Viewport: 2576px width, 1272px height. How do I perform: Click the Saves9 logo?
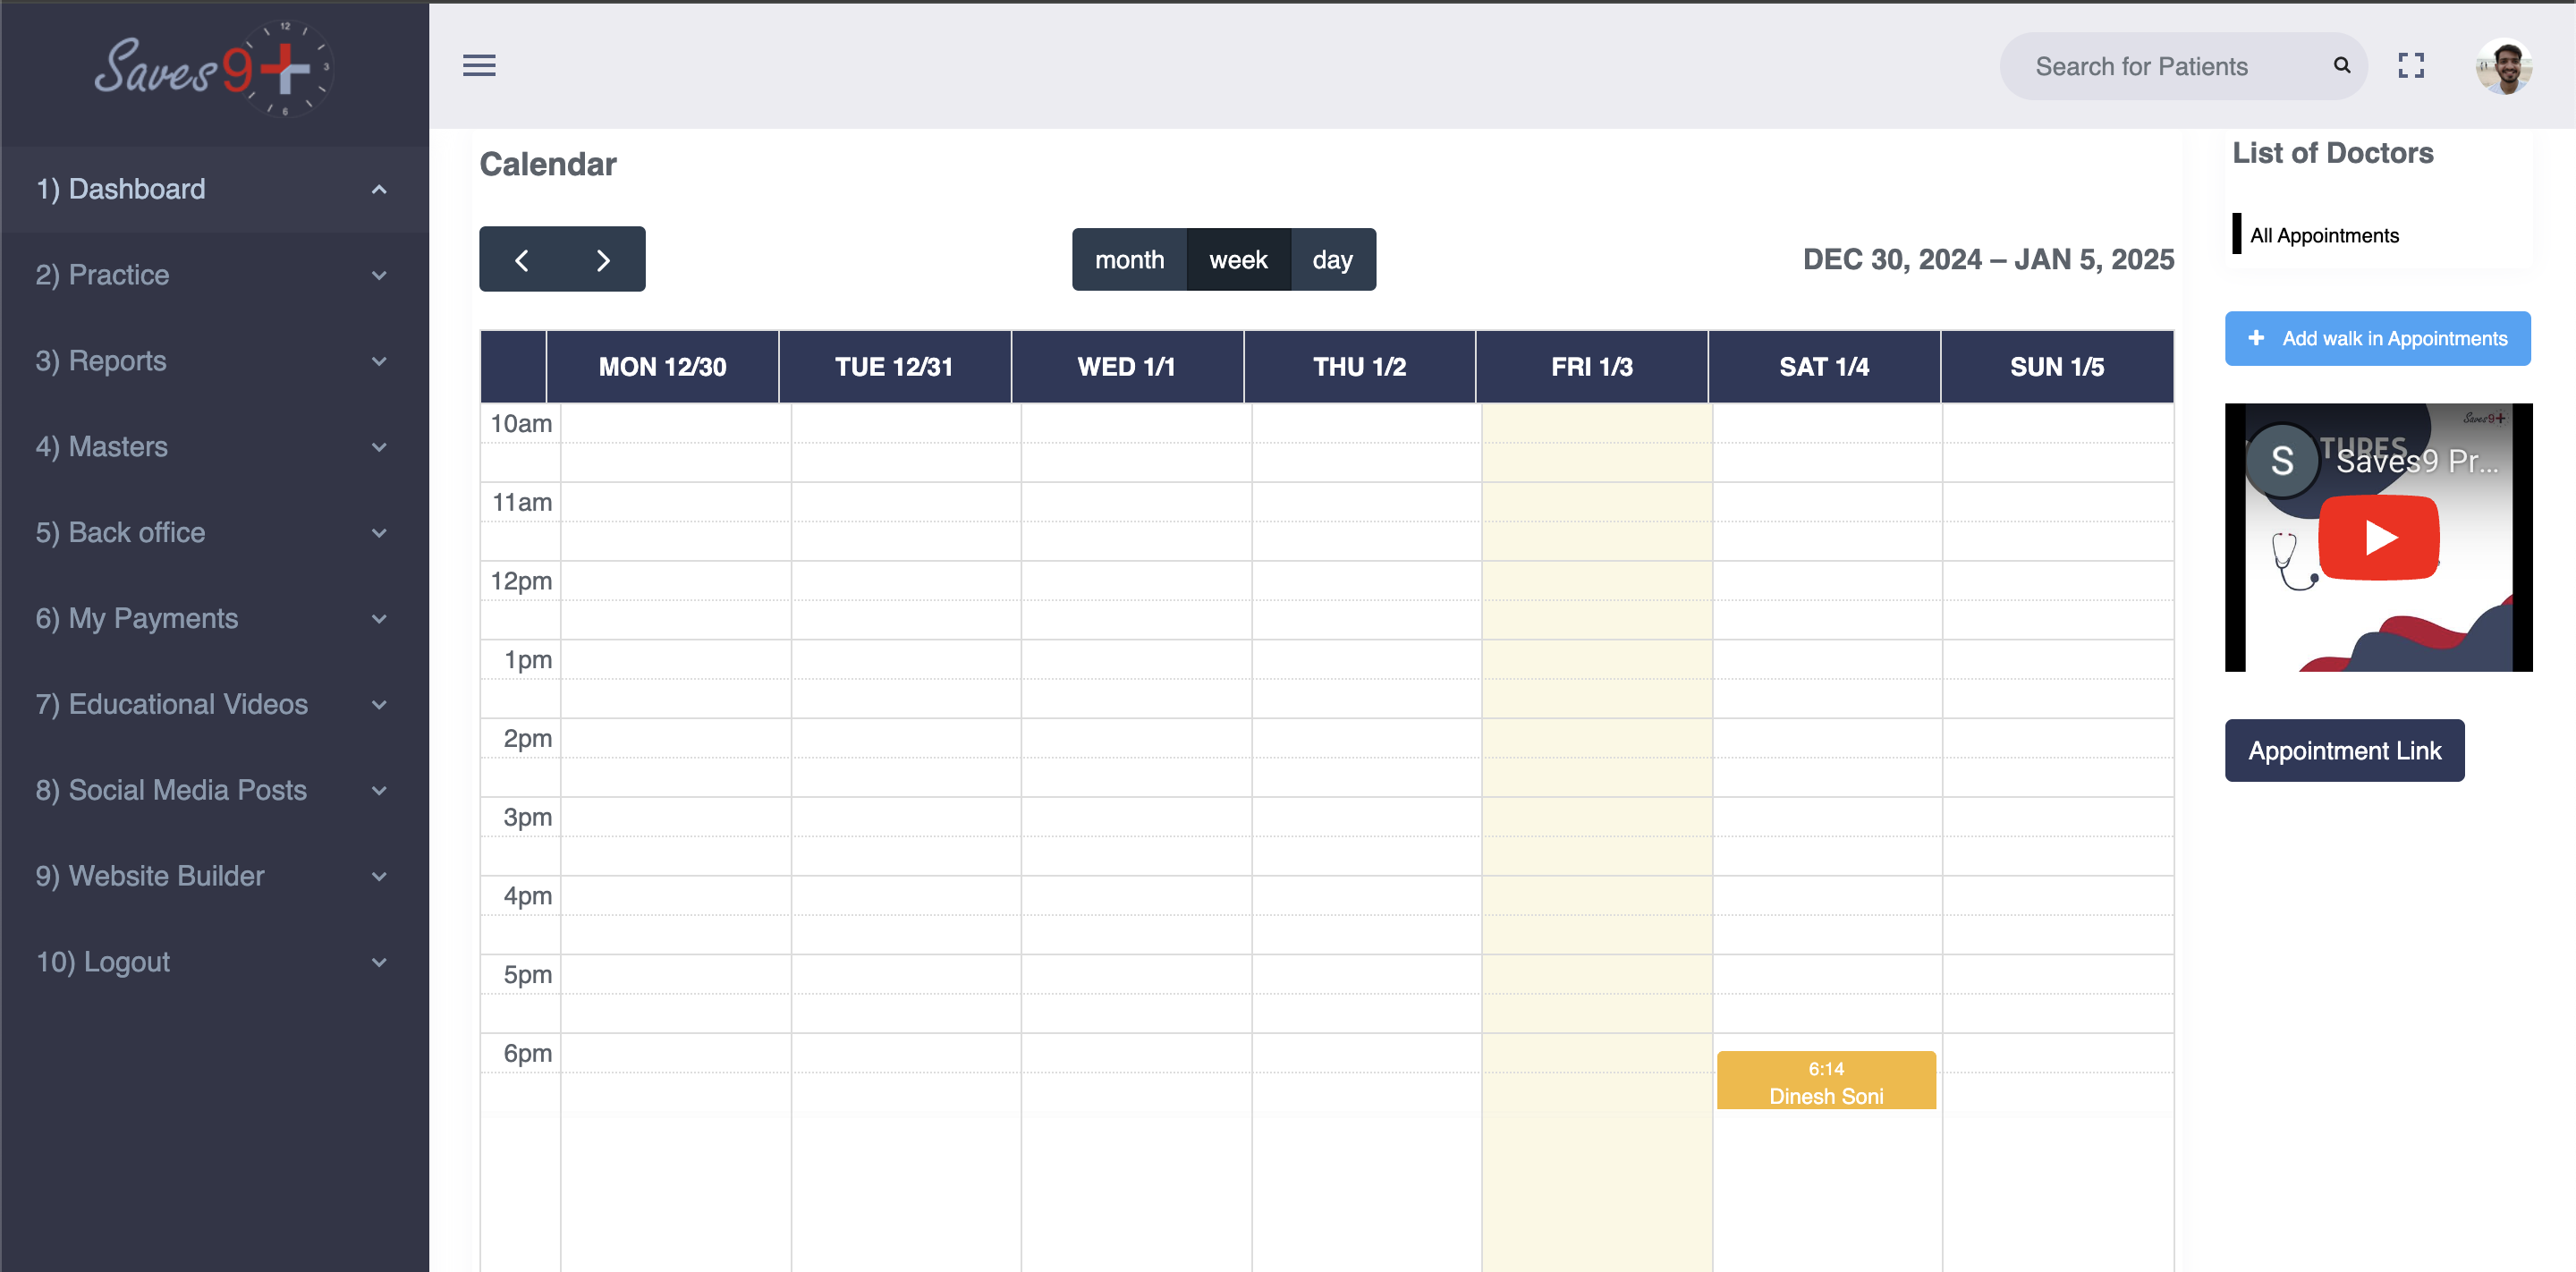pyautogui.click(x=214, y=68)
